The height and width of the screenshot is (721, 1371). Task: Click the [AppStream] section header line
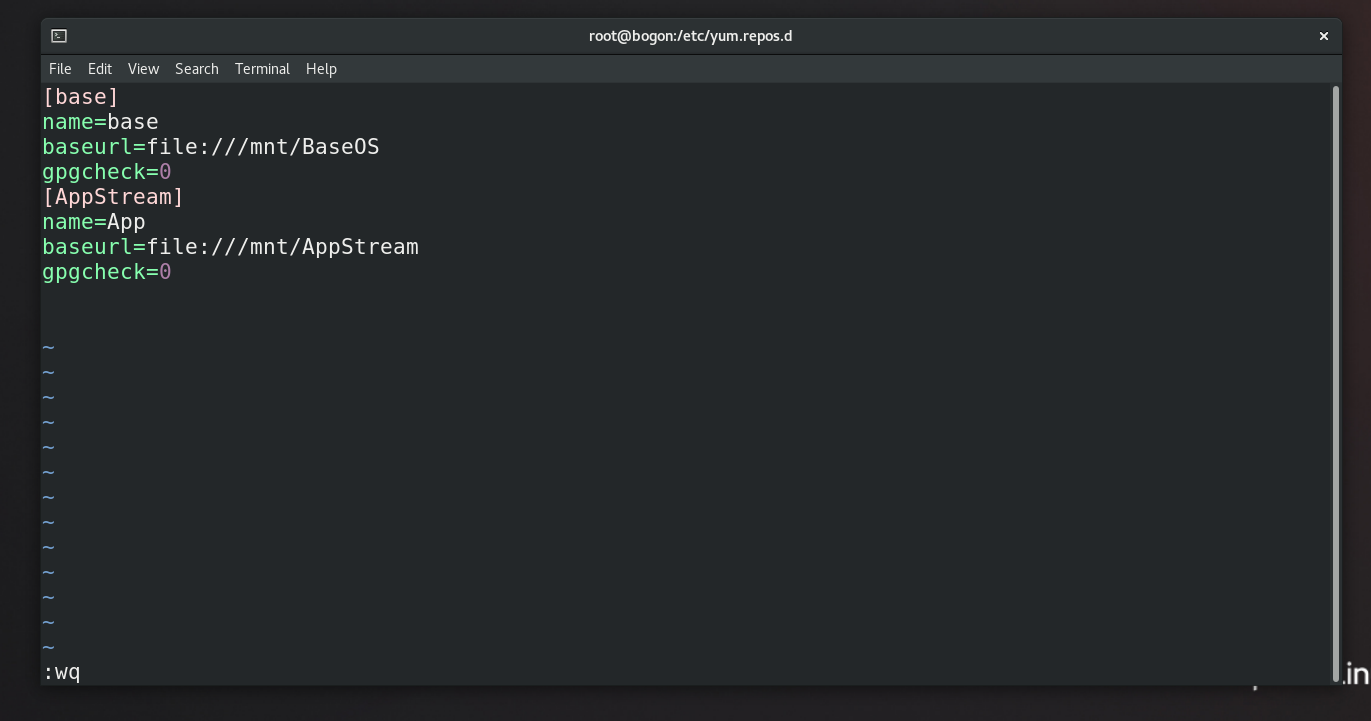[x=113, y=196]
